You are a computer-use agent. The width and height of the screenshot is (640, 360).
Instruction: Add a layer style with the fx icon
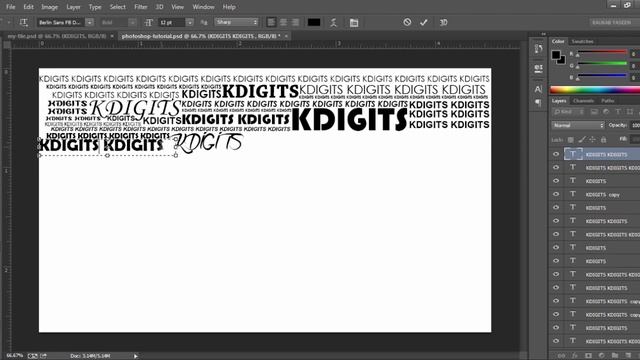(x=575, y=356)
